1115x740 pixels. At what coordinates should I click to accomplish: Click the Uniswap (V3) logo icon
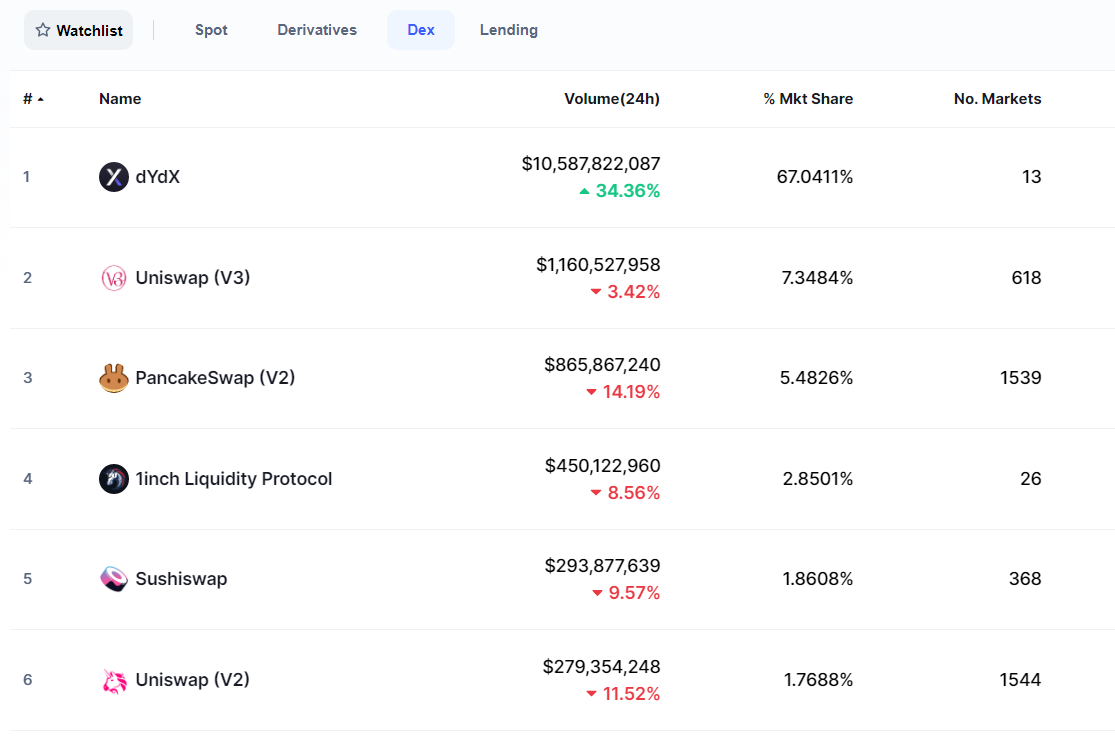click(x=114, y=278)
